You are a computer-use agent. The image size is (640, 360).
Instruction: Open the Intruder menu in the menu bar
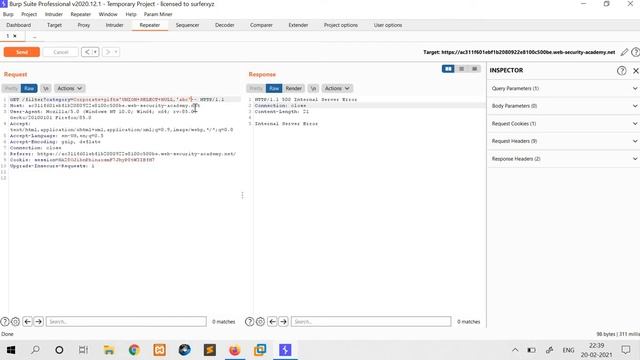[53, 14]
